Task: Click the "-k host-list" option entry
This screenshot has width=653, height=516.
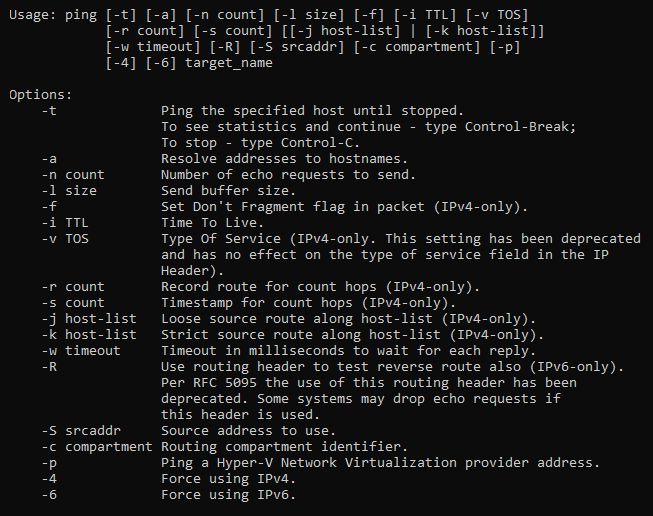Action: pyautogui.click(x=89, y=334)
